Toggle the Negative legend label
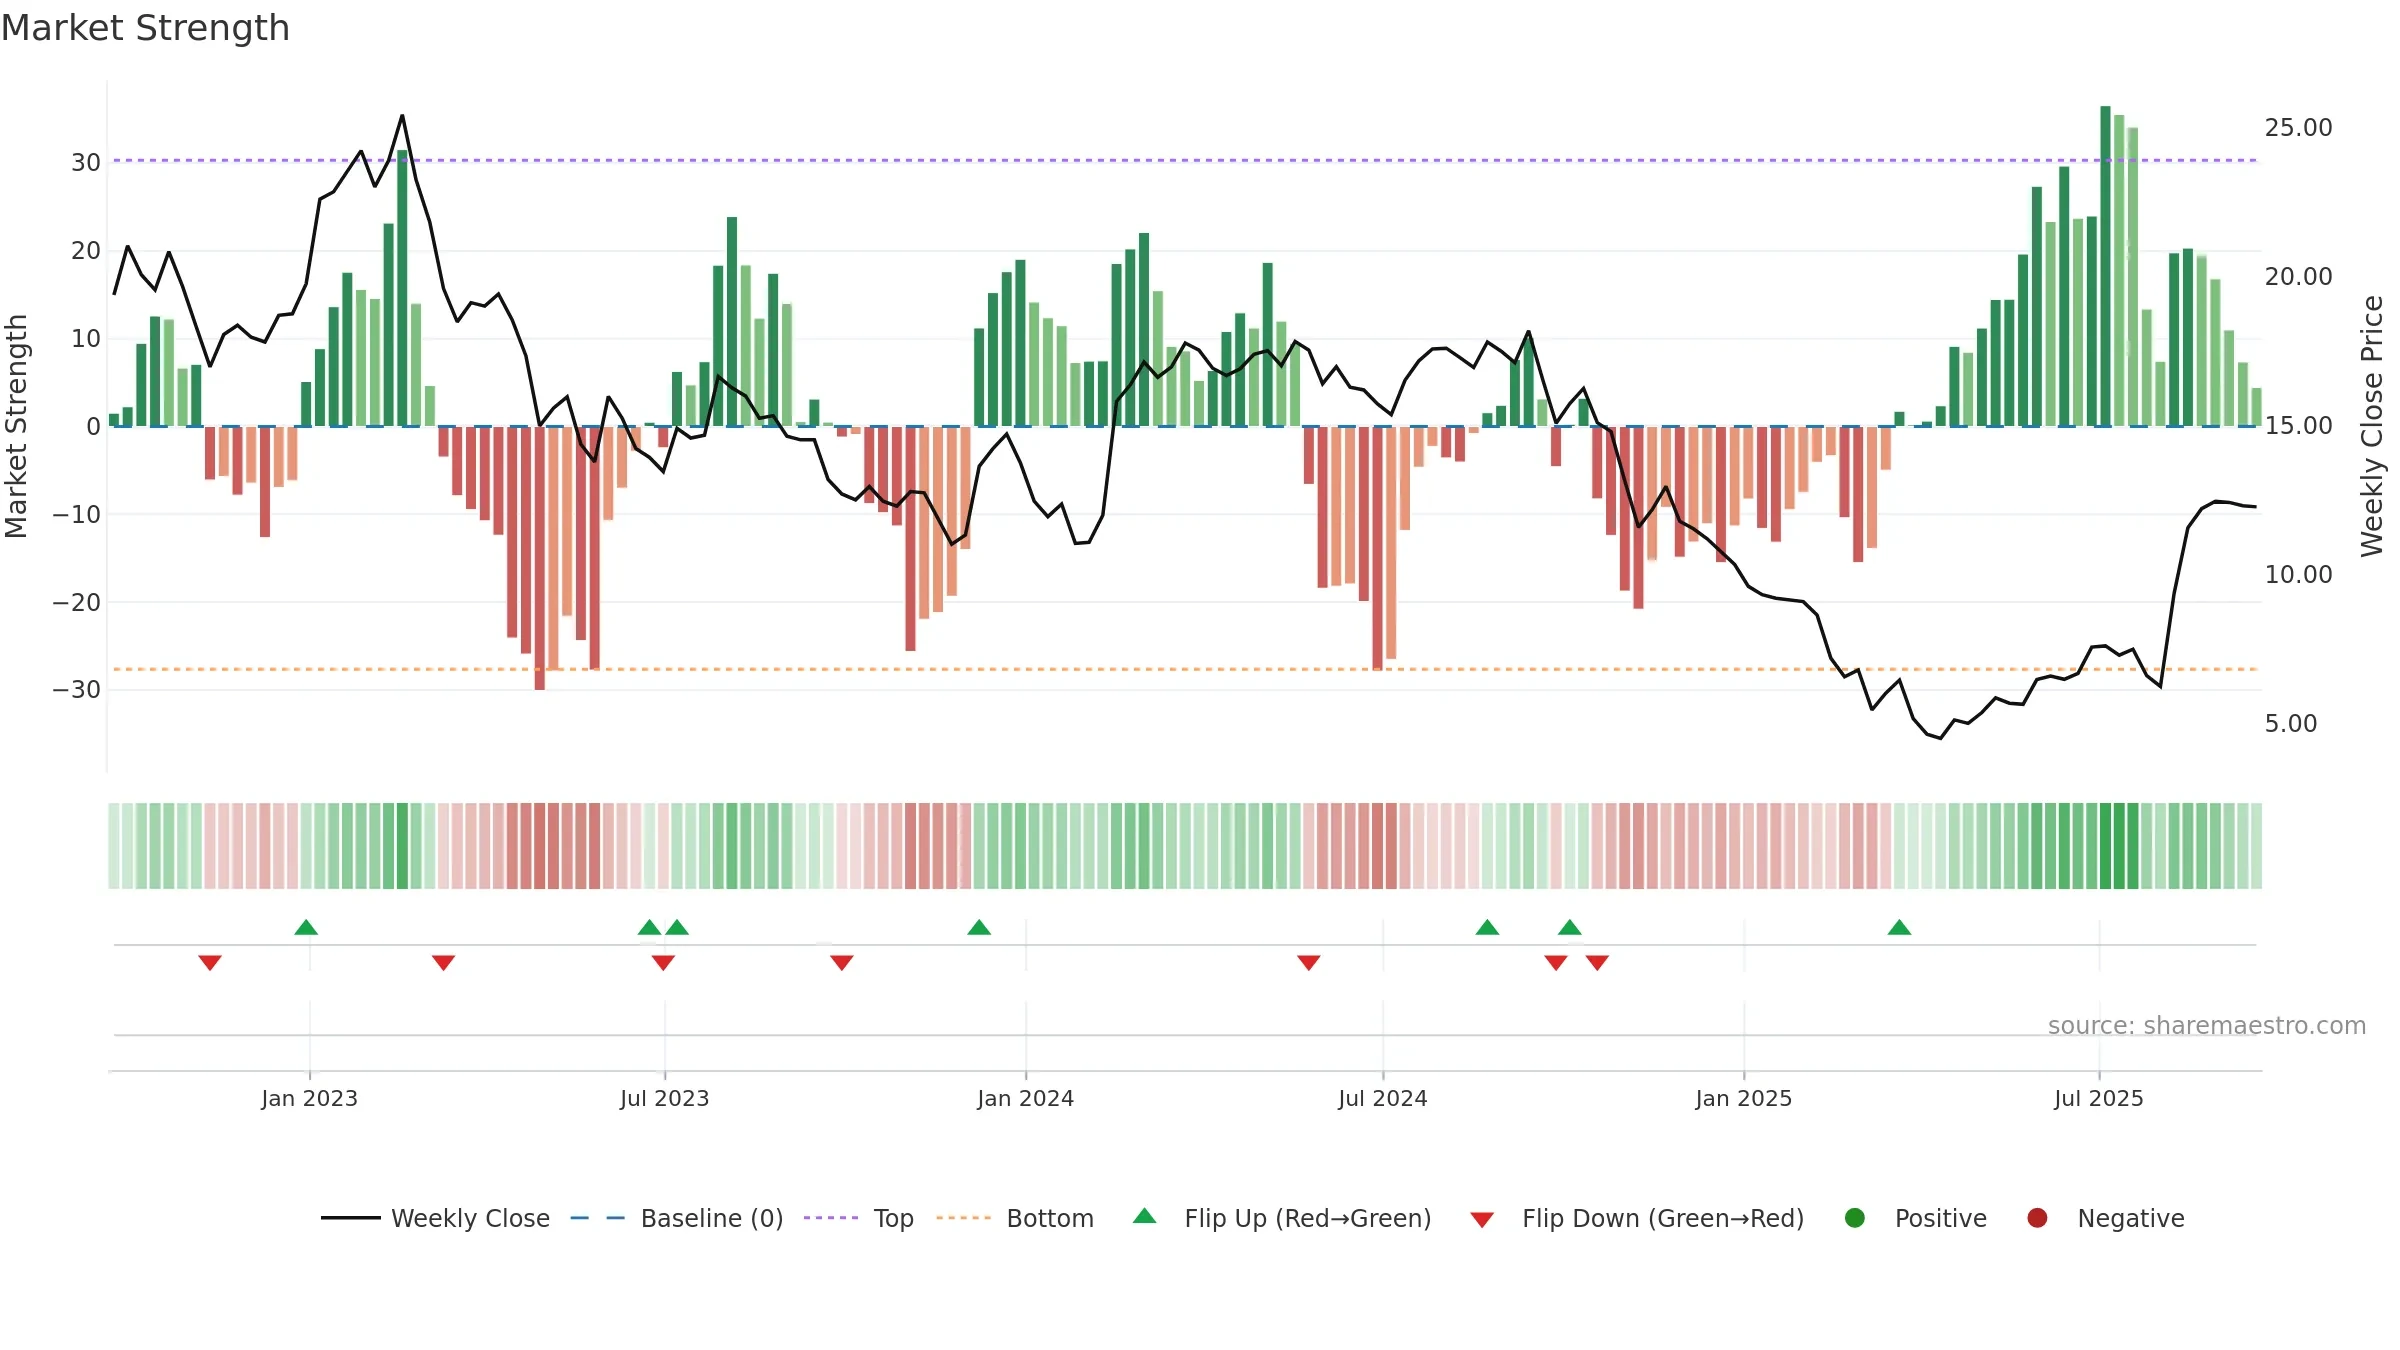Image resolution: width=2400 pixels, height=1350 pixels. (2131, 1218)
